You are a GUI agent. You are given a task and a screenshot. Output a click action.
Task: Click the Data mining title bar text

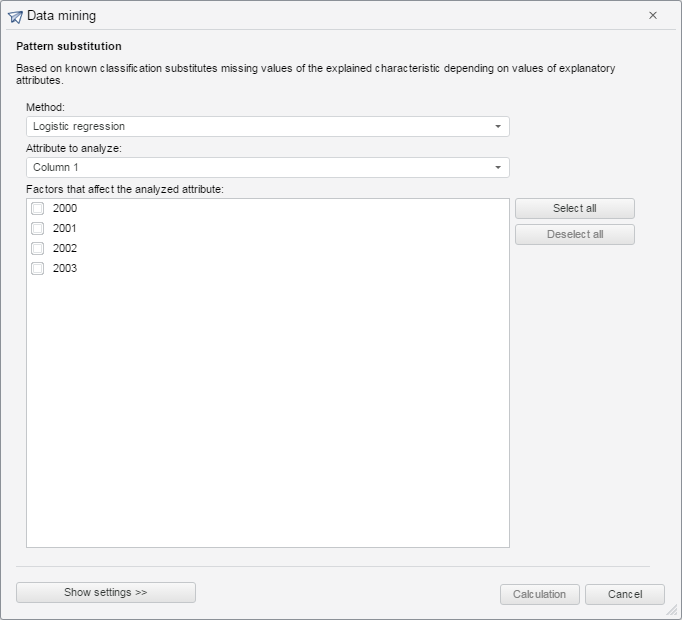[x=62, y=16]
